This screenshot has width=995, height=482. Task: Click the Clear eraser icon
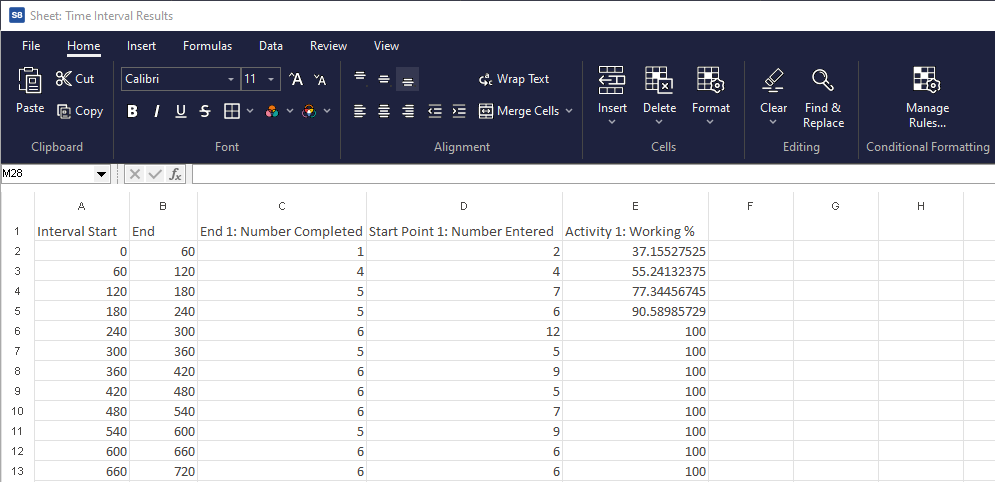click(774, 80)
